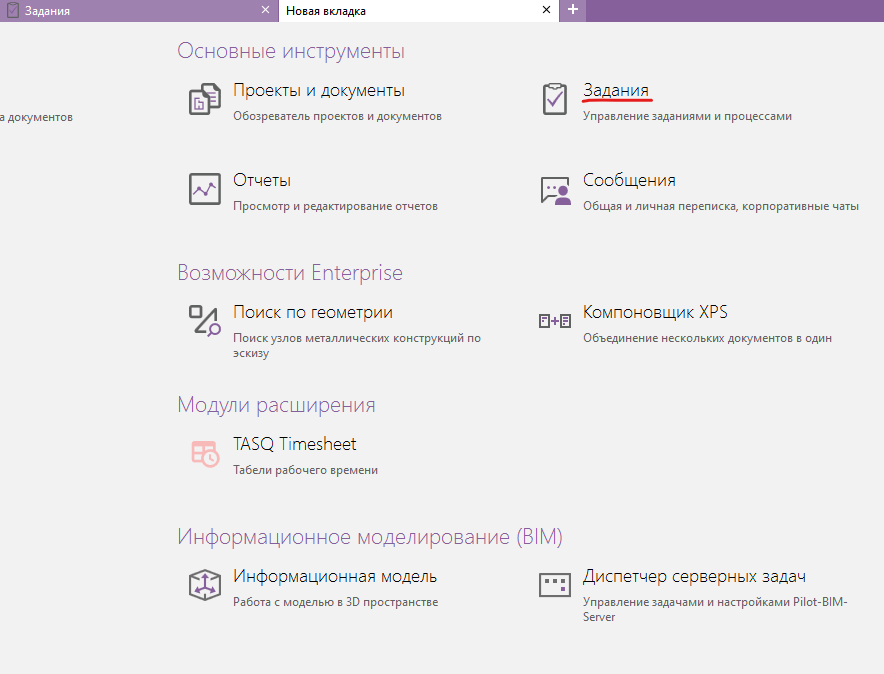Click the Диспетчер серверных задач title

pyautogui.click(x=694, y=576)
